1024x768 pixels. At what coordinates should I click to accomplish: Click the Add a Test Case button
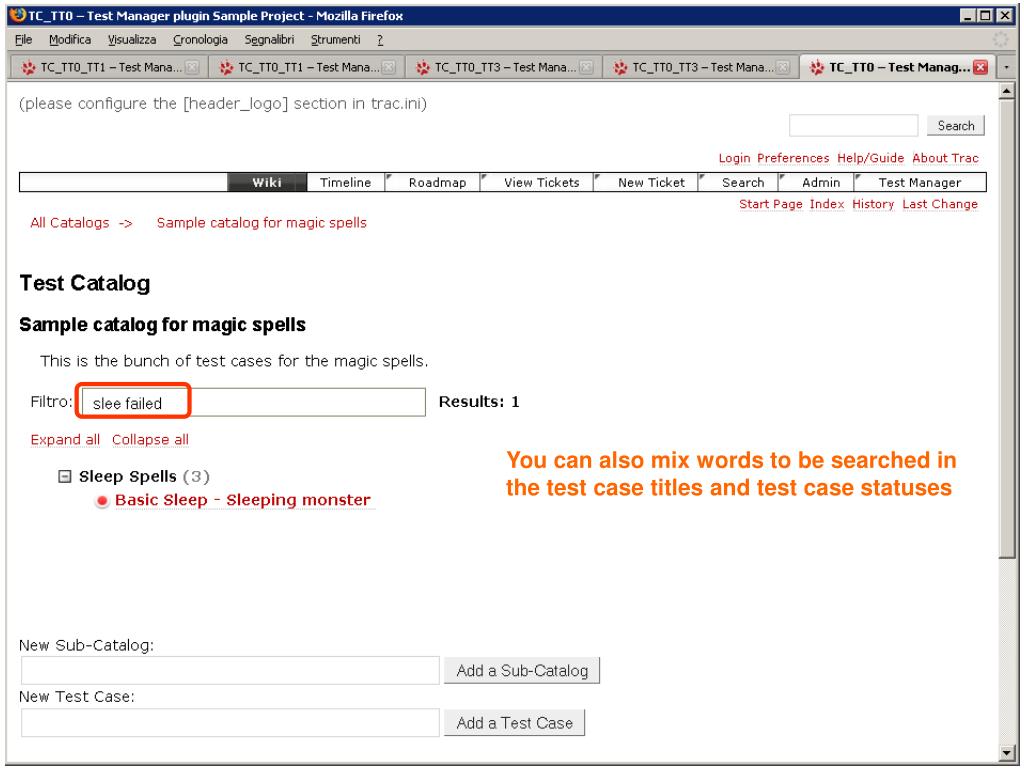tap(514, 723)
